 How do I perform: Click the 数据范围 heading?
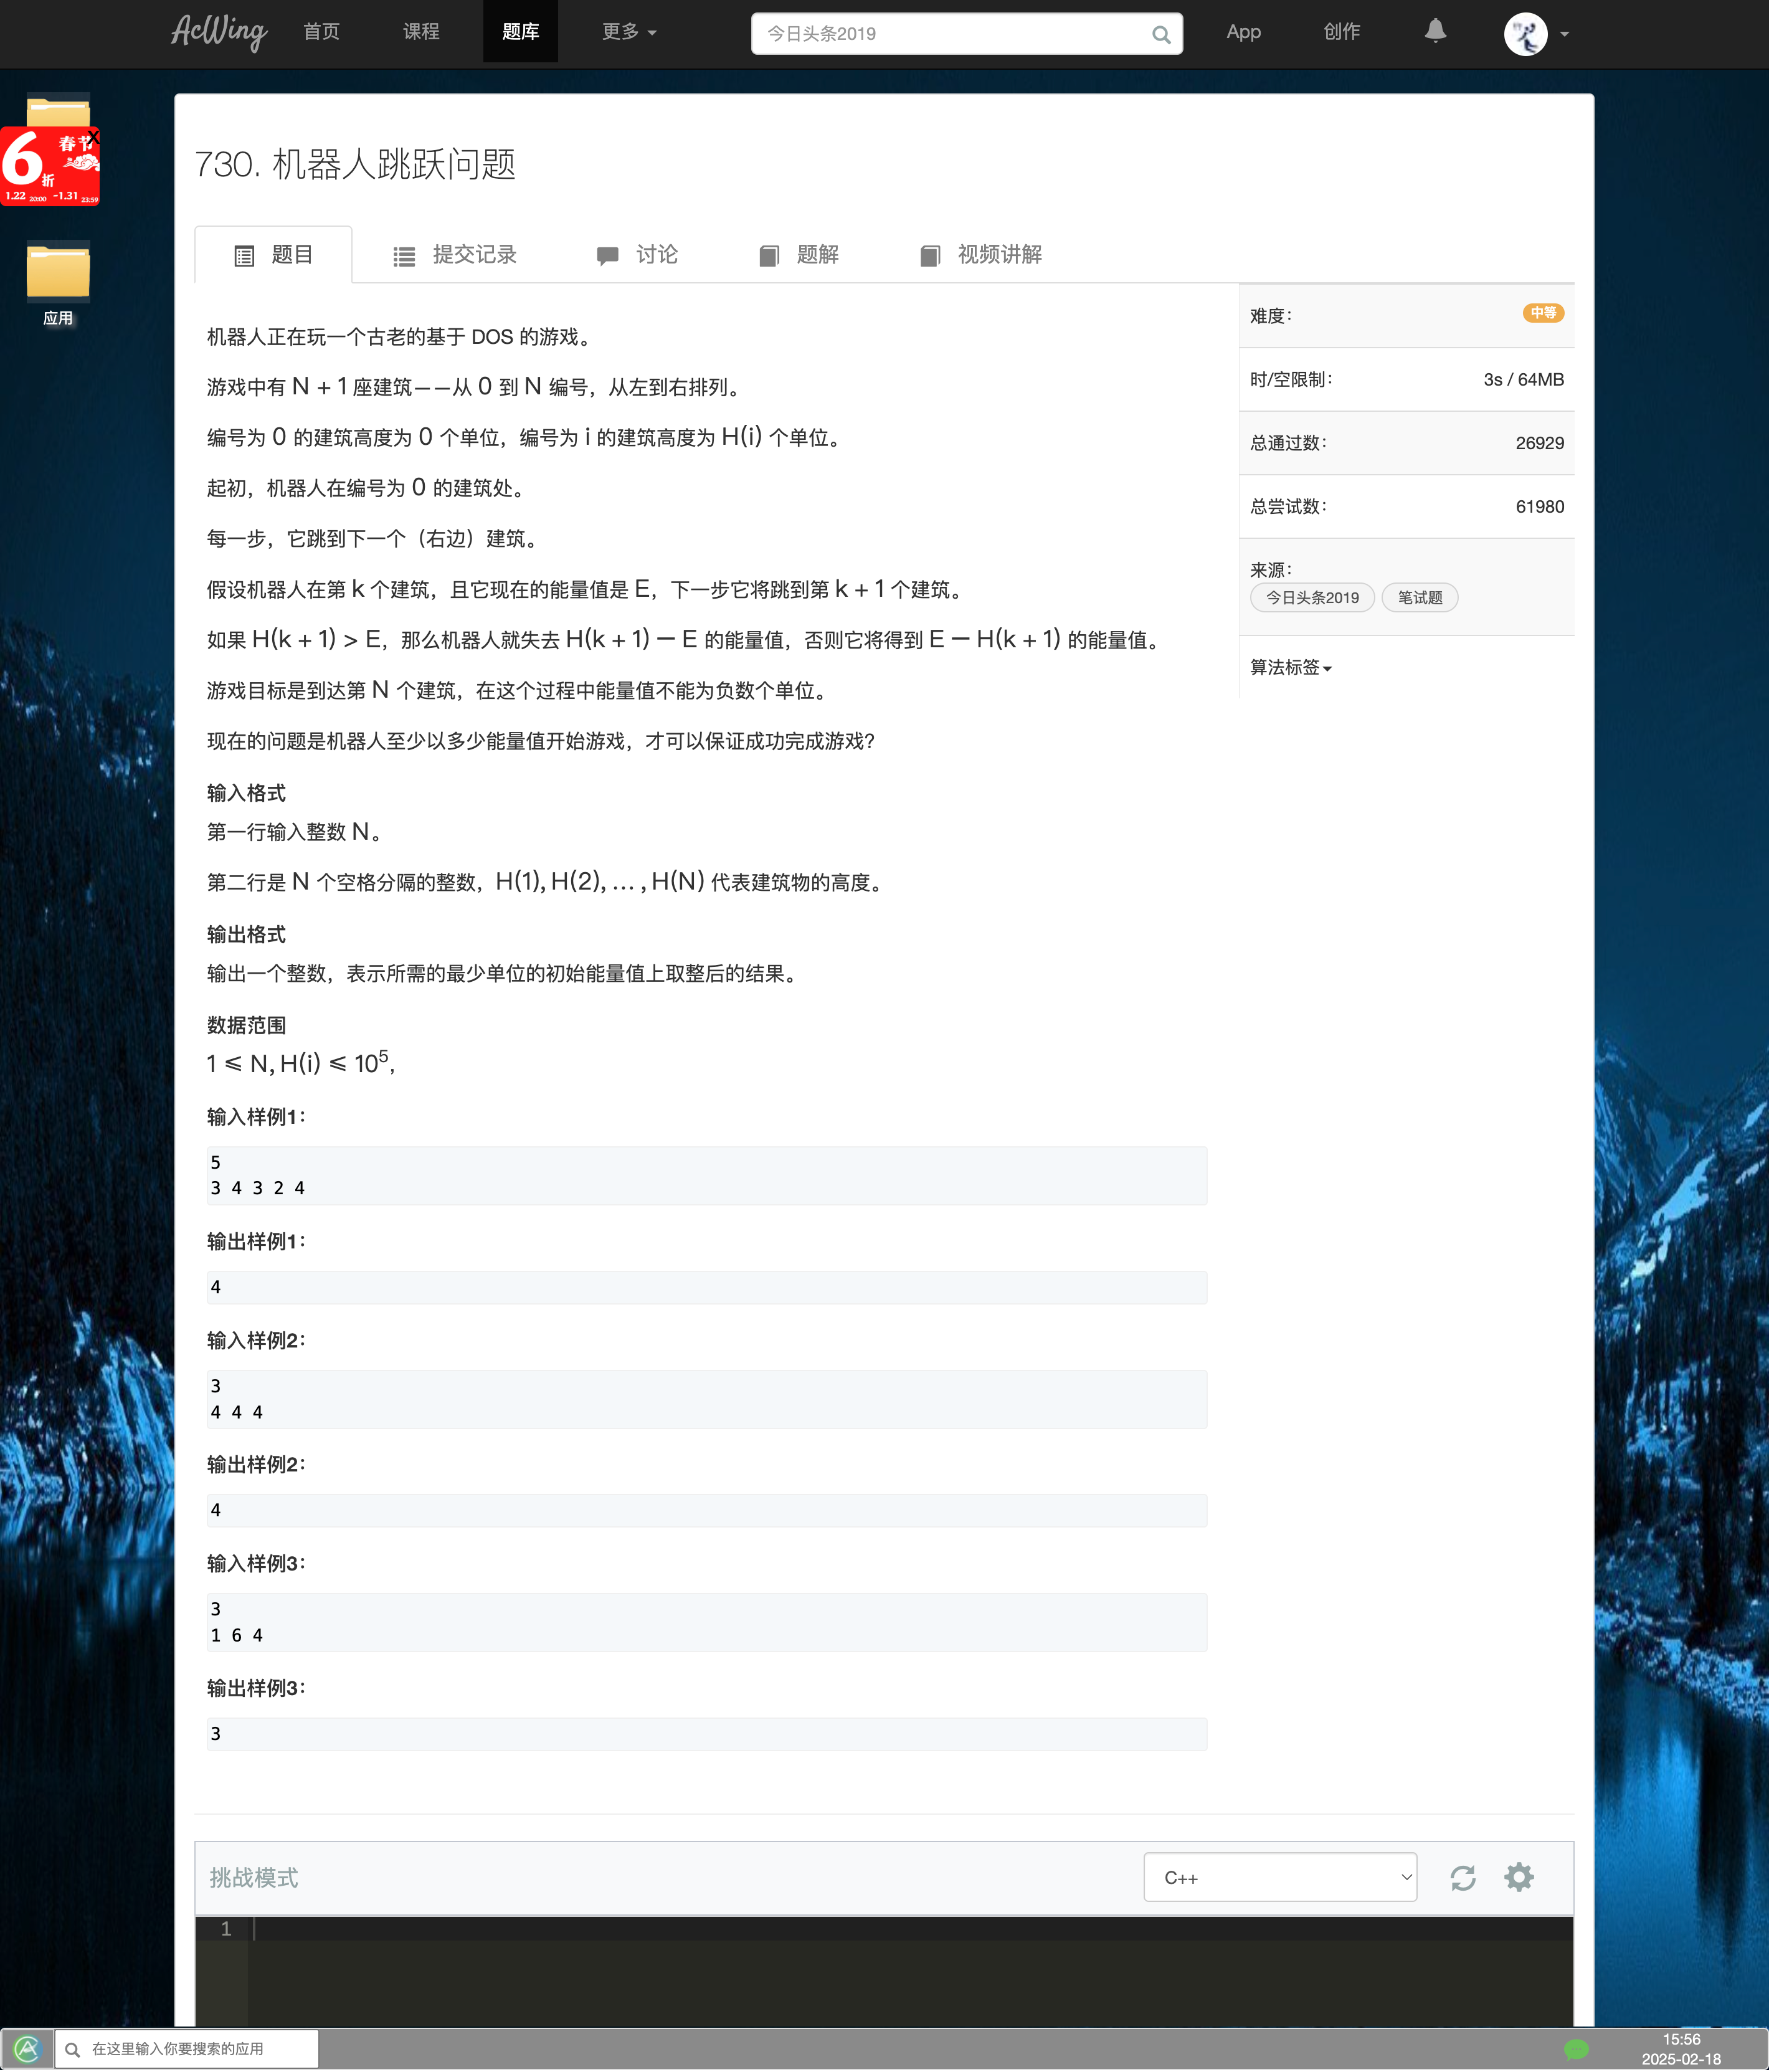[246, 1025]
